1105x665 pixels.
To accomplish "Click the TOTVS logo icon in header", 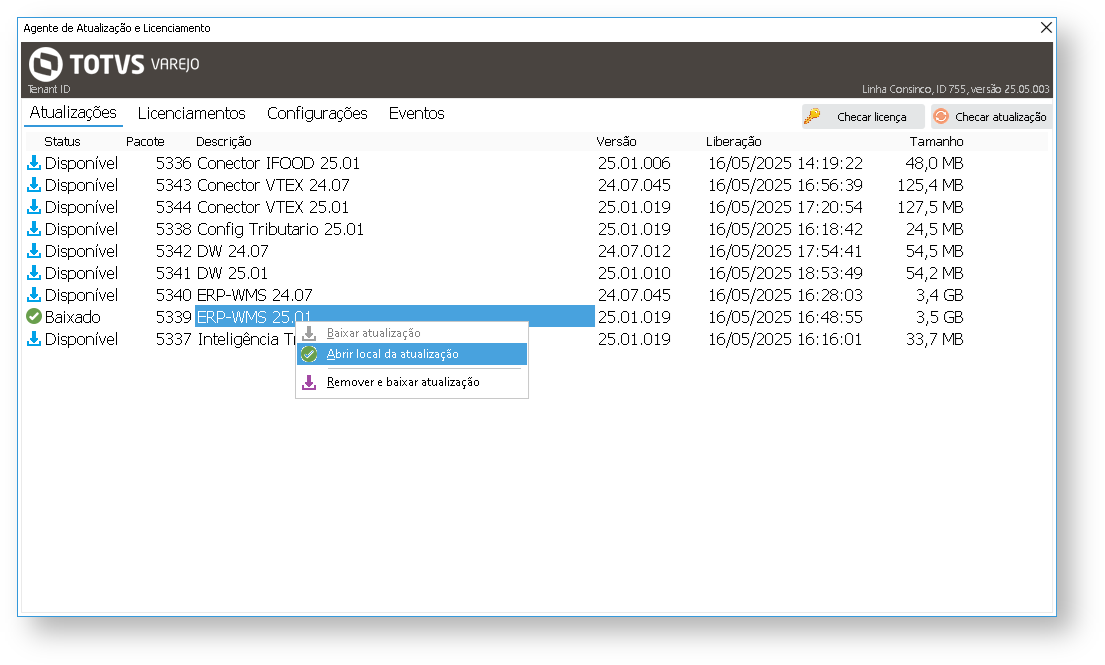I will (x=46, y=64).
